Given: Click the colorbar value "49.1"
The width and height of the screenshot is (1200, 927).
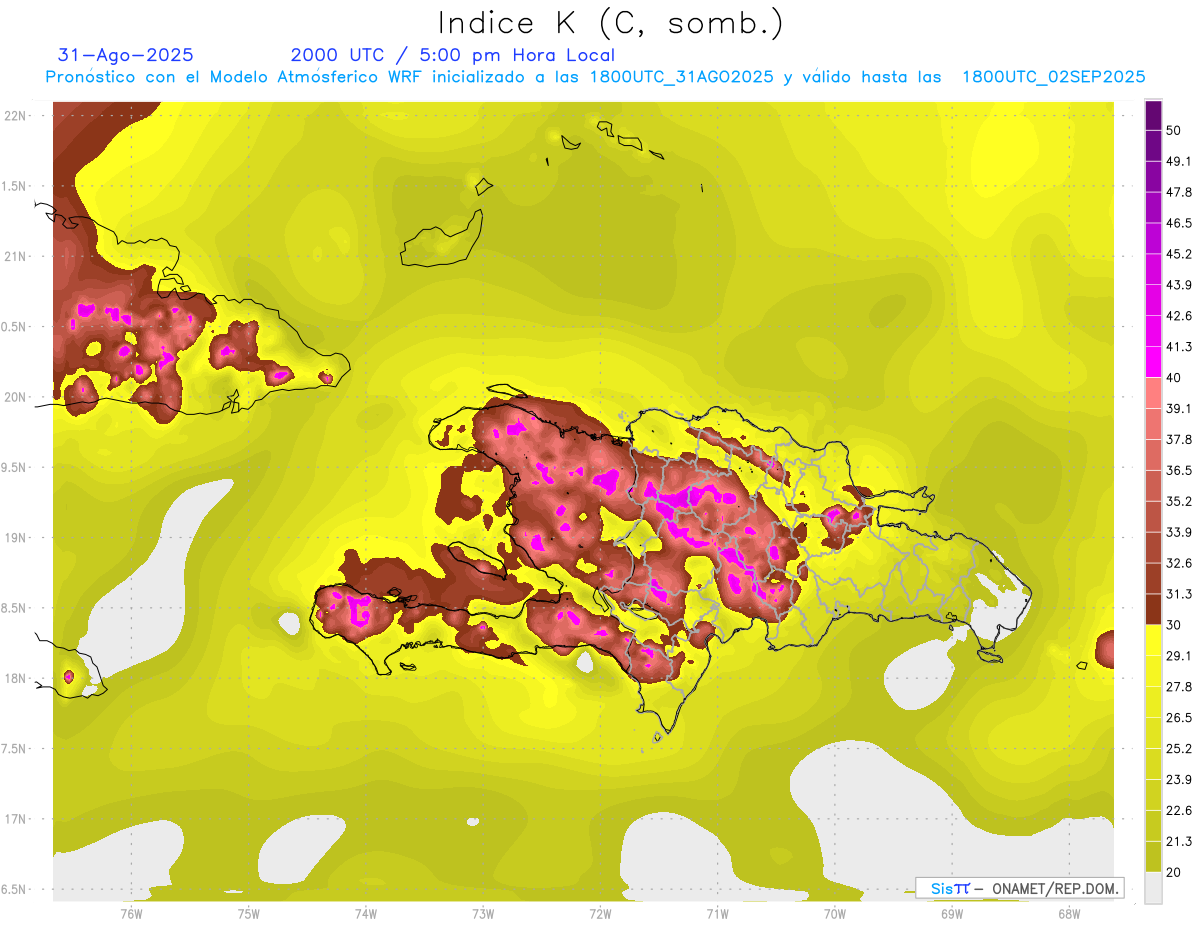Looking at the screenshot, I should (1179, 161).
